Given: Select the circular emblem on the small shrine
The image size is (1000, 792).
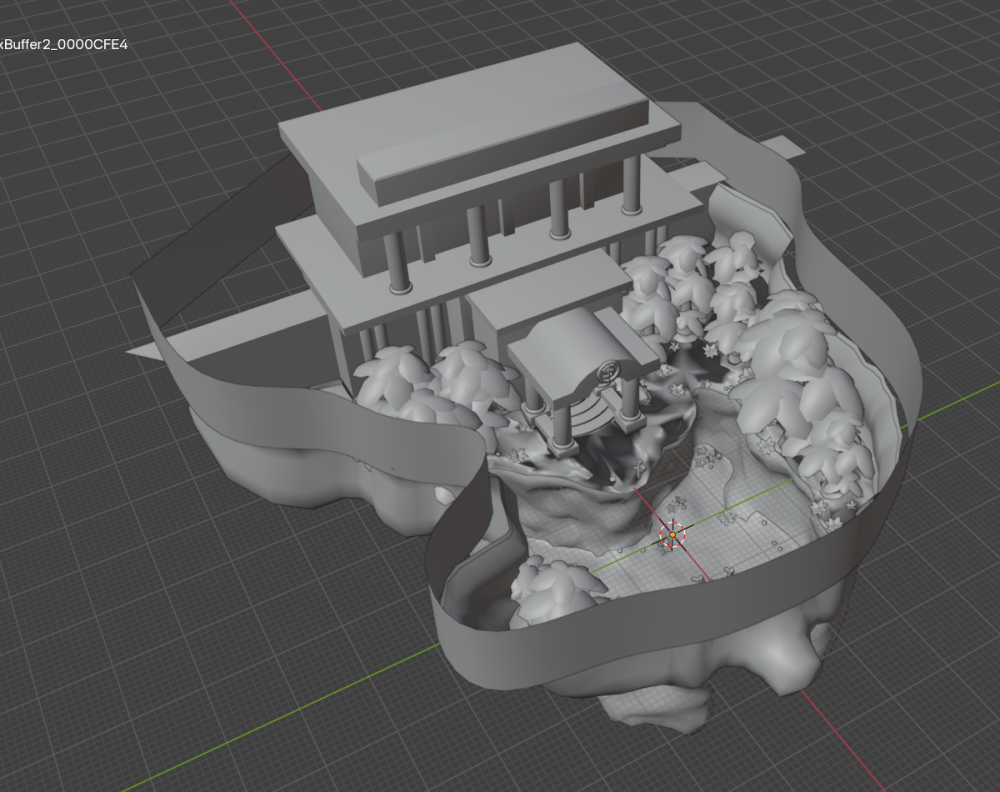Looking at the screenshot, I should (x=607, y=372).
